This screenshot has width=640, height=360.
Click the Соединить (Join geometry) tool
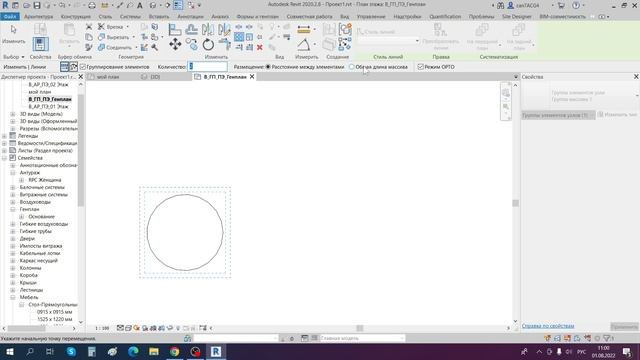tap(115, 48)
